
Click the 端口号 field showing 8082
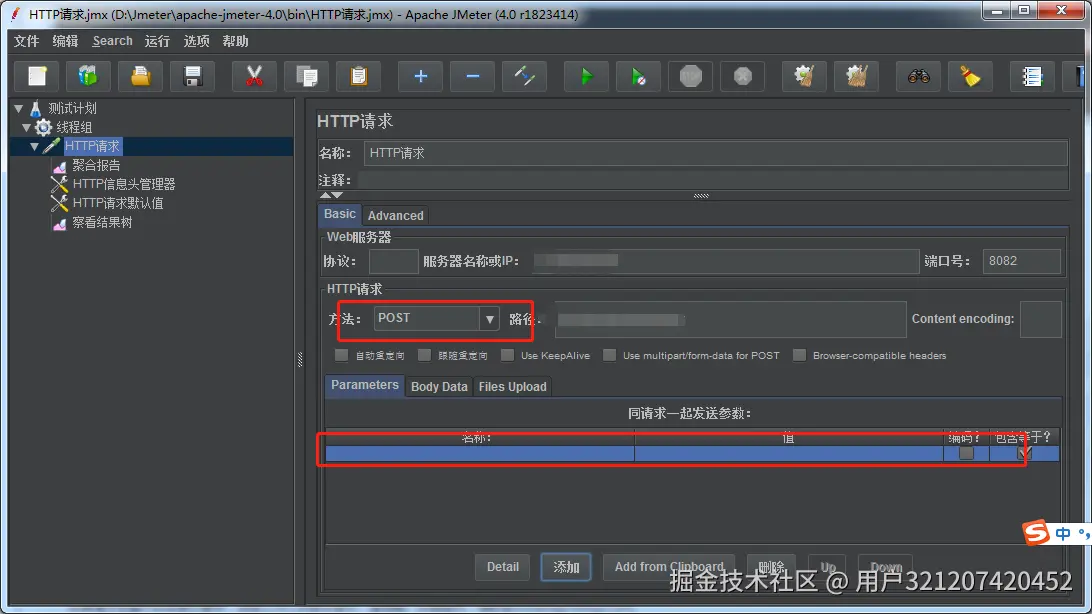[1022, 261]
